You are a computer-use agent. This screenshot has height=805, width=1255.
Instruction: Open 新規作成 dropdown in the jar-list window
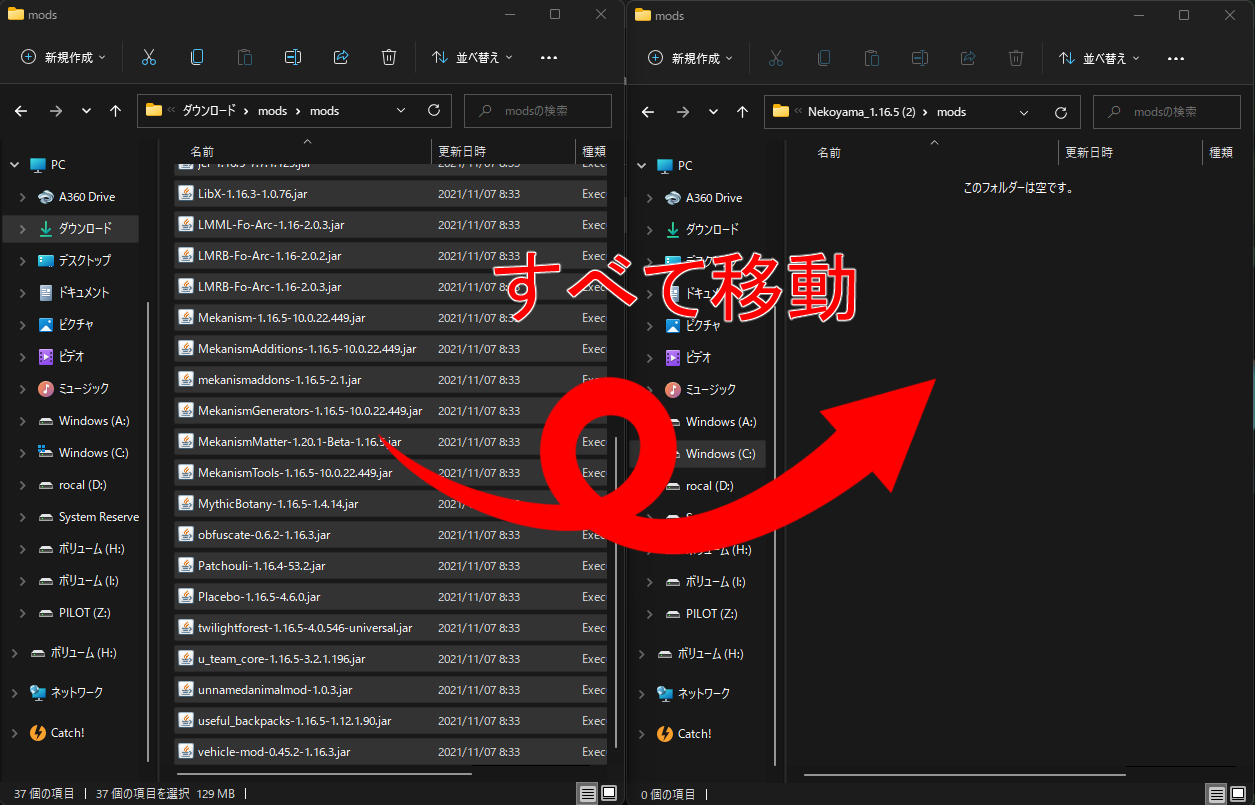(x=63, y=57)
